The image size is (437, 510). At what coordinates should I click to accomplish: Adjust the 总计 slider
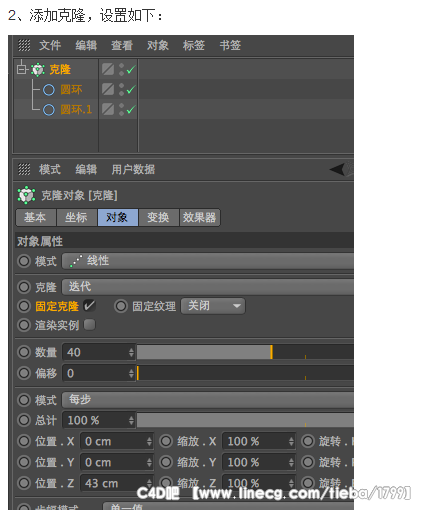click(x=245, y=420)
